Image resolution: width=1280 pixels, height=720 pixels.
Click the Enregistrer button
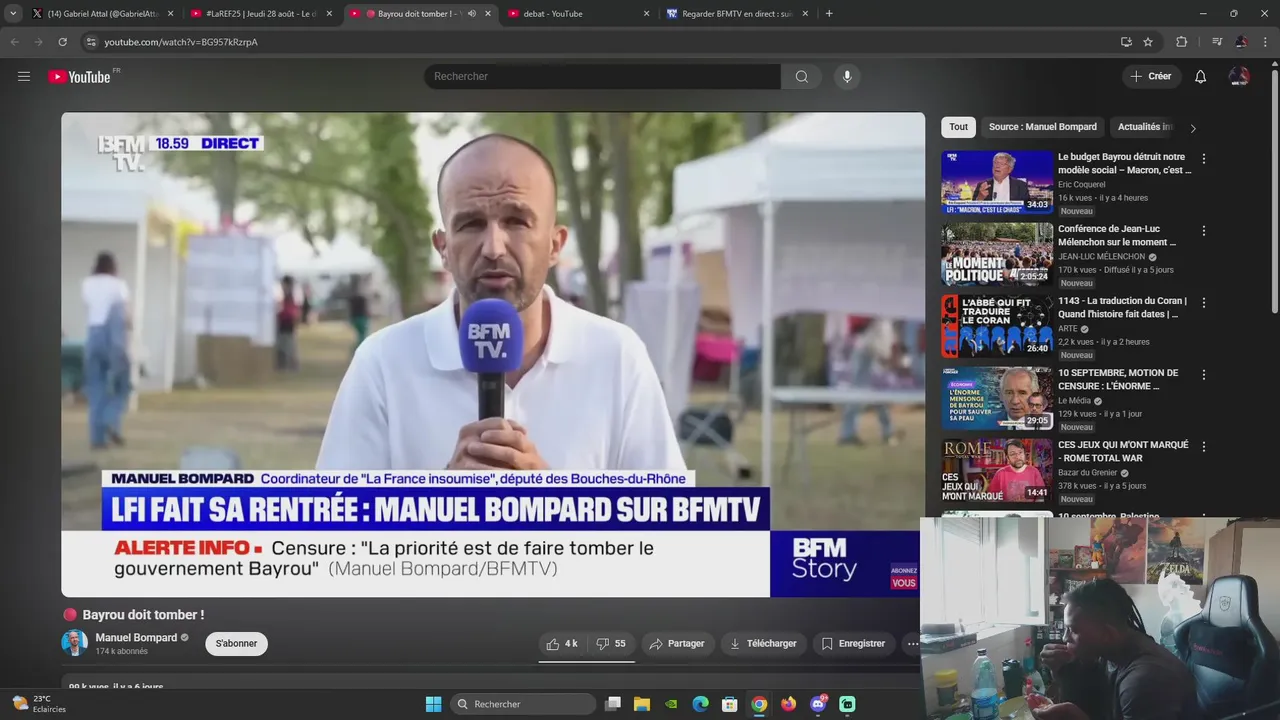coord(853,644)
